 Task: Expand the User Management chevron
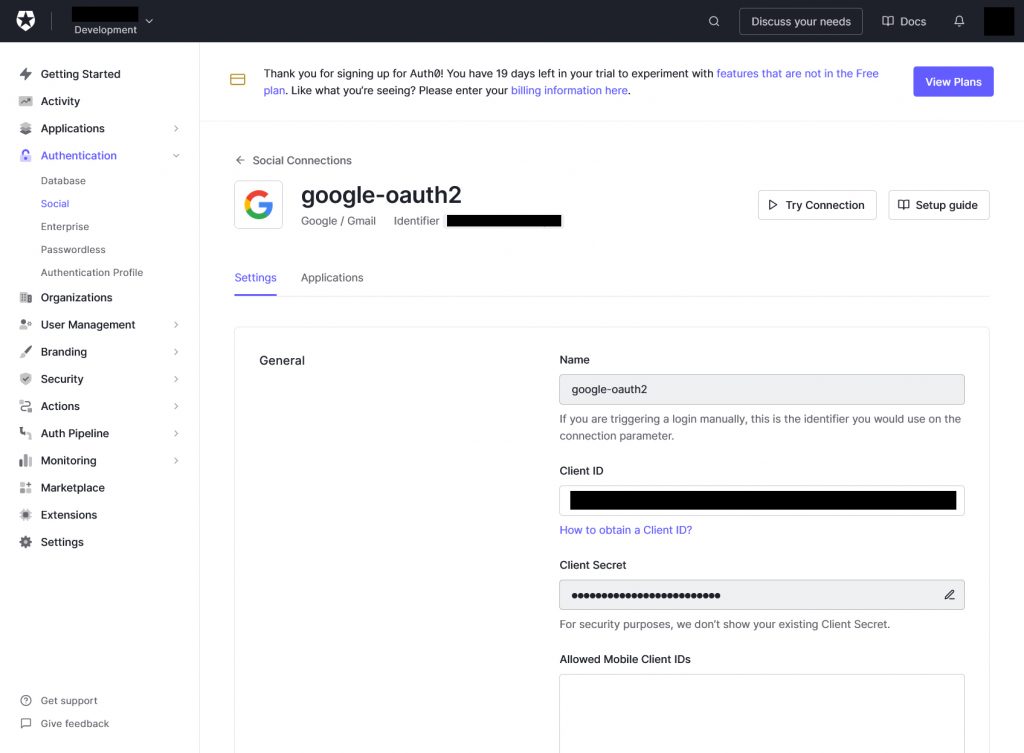tap(176, 325)
